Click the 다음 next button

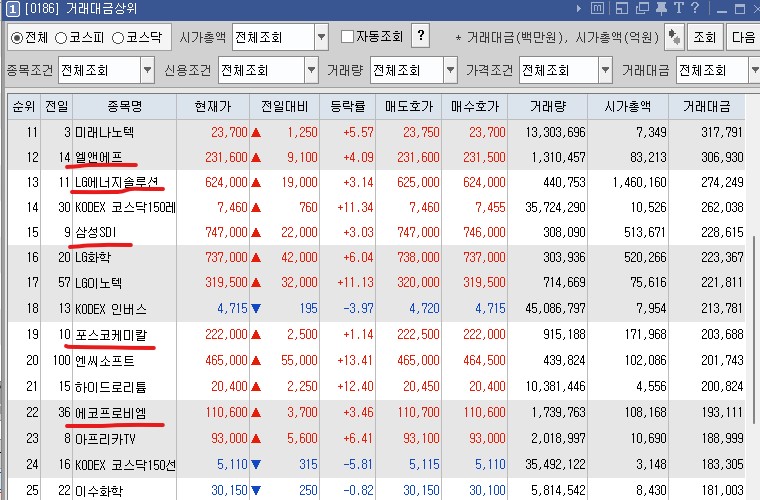(x=743, y=37)
